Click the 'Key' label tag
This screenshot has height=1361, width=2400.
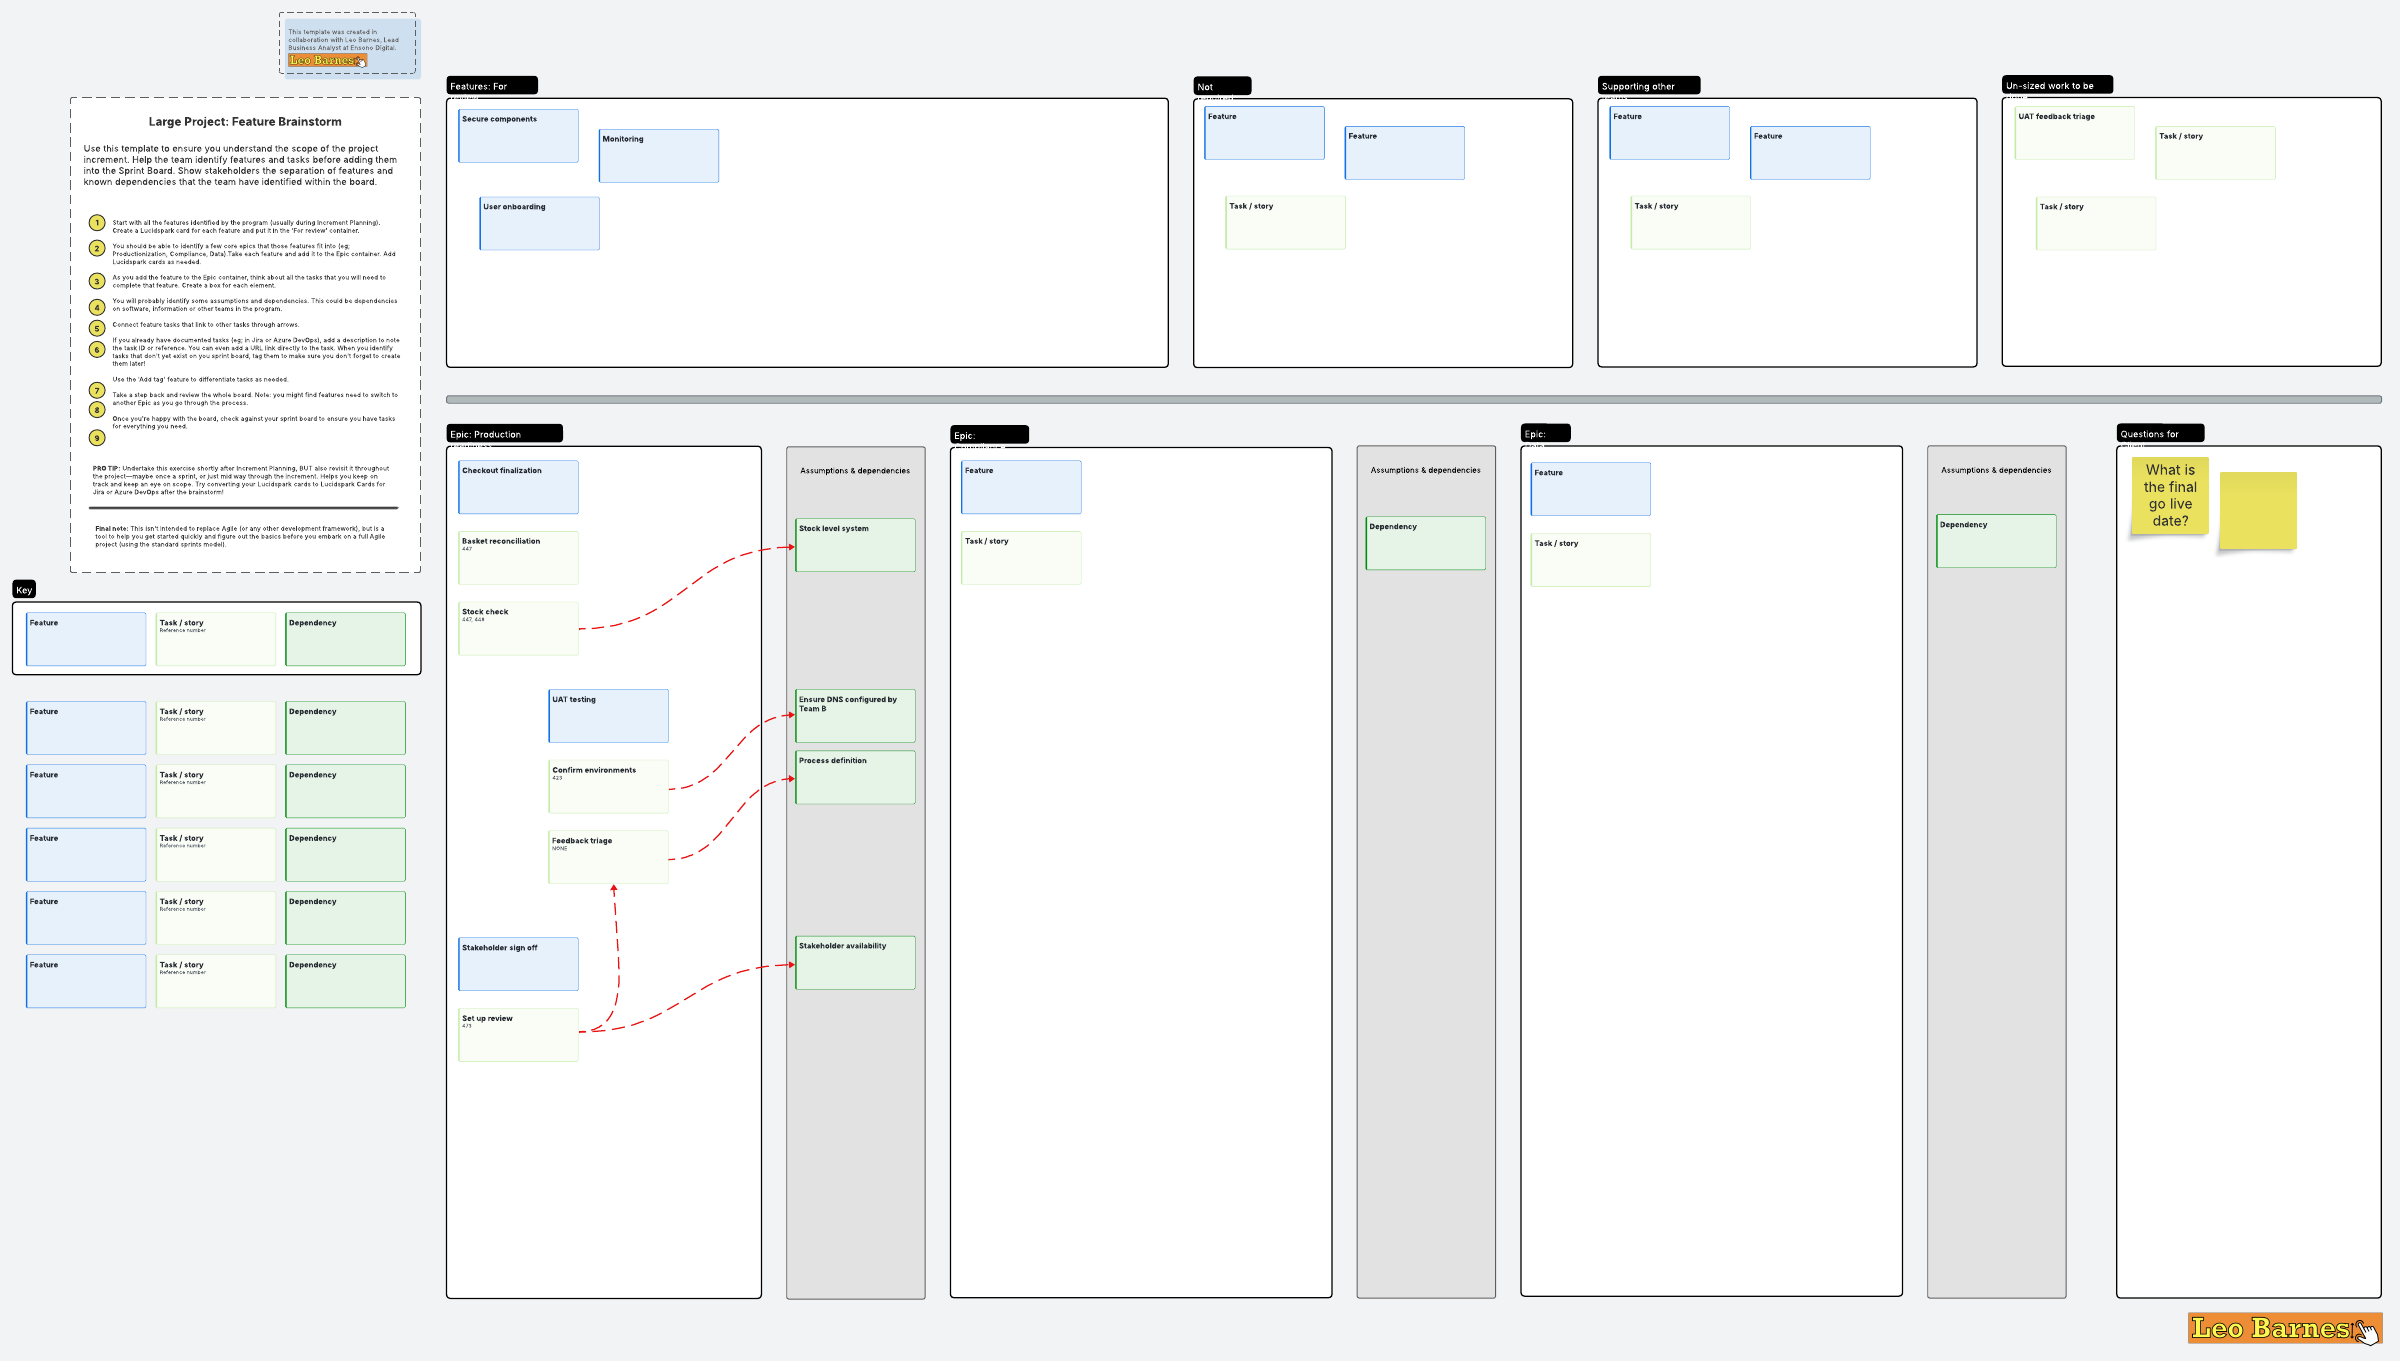[x=24, y=590]
